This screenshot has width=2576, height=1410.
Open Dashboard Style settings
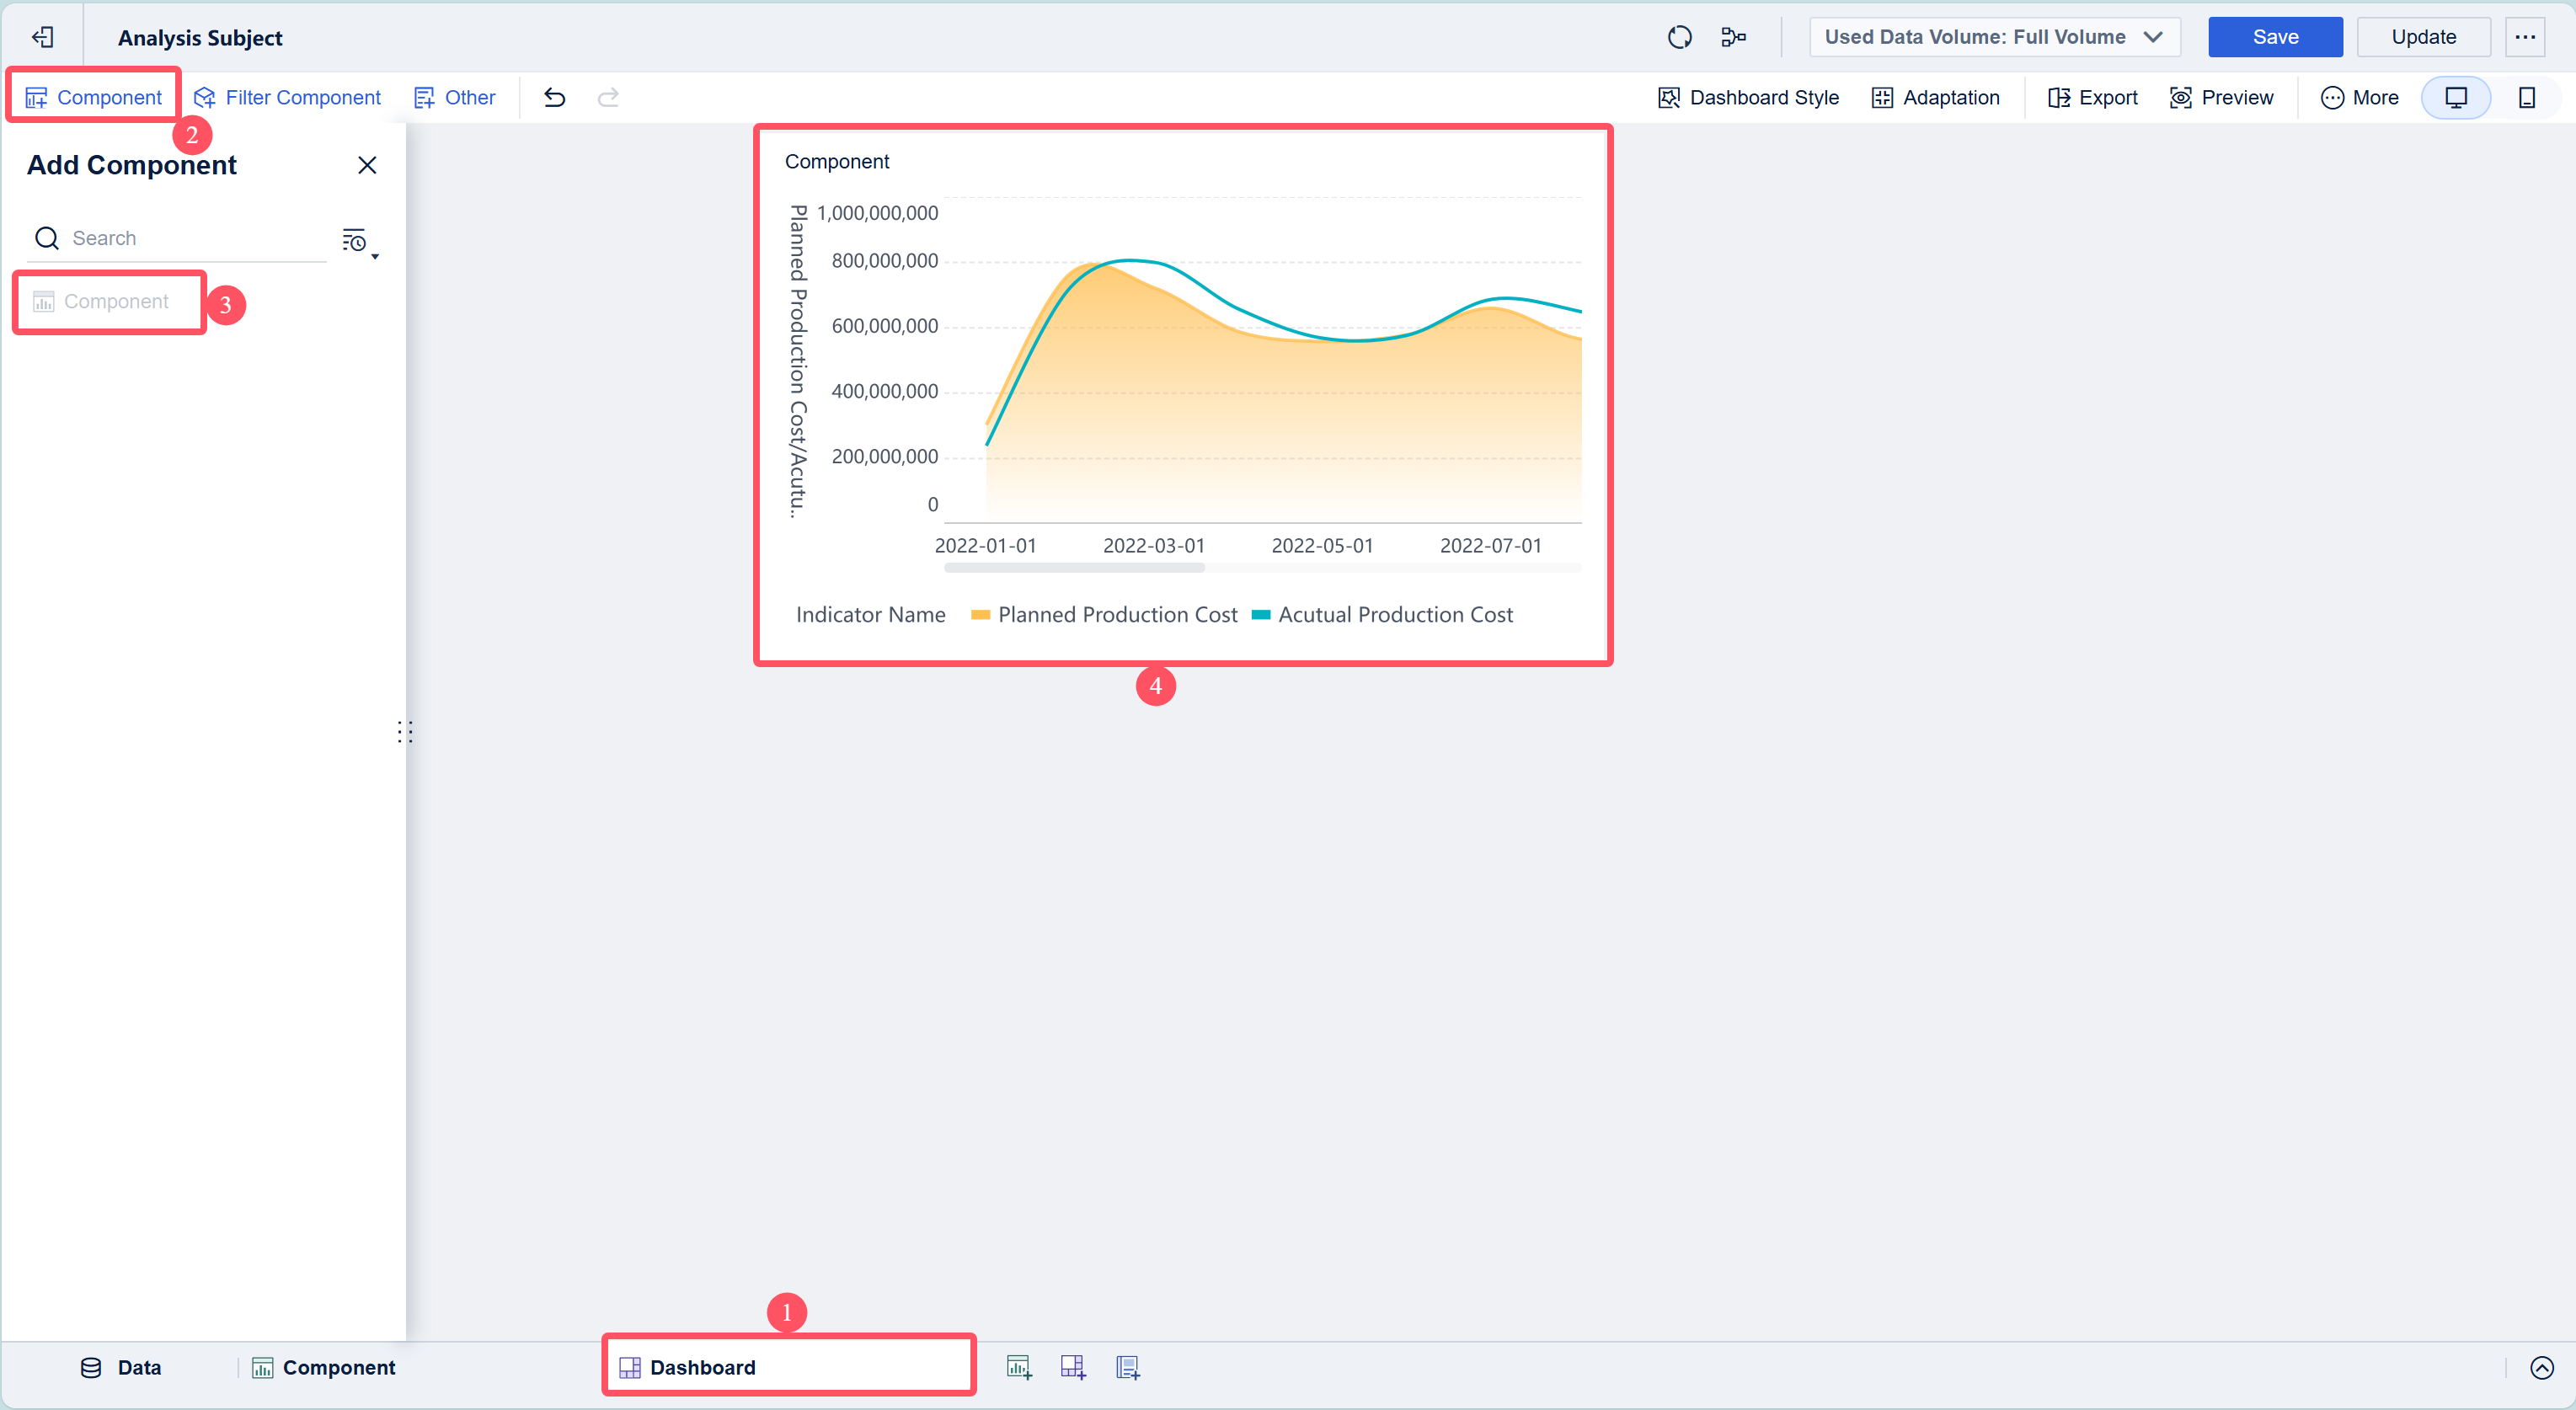1748,97
